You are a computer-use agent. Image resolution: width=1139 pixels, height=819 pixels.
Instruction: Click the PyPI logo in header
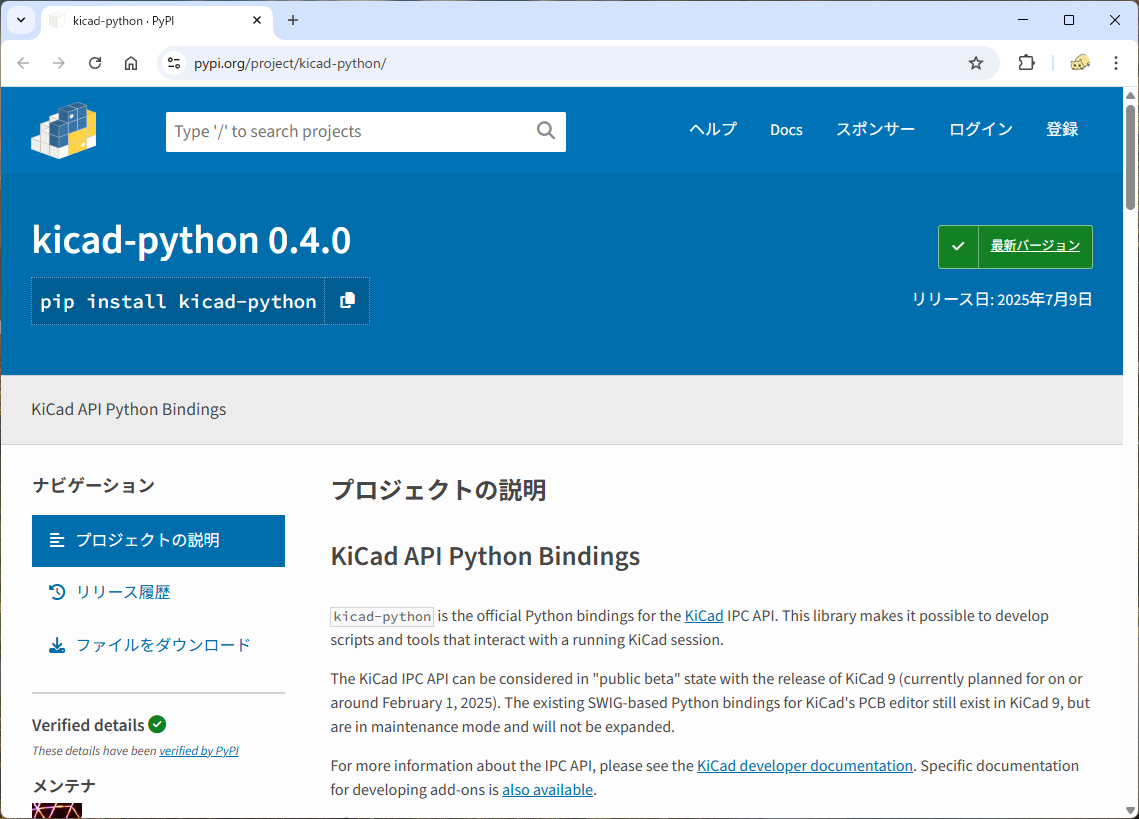(x=64, y=130)
